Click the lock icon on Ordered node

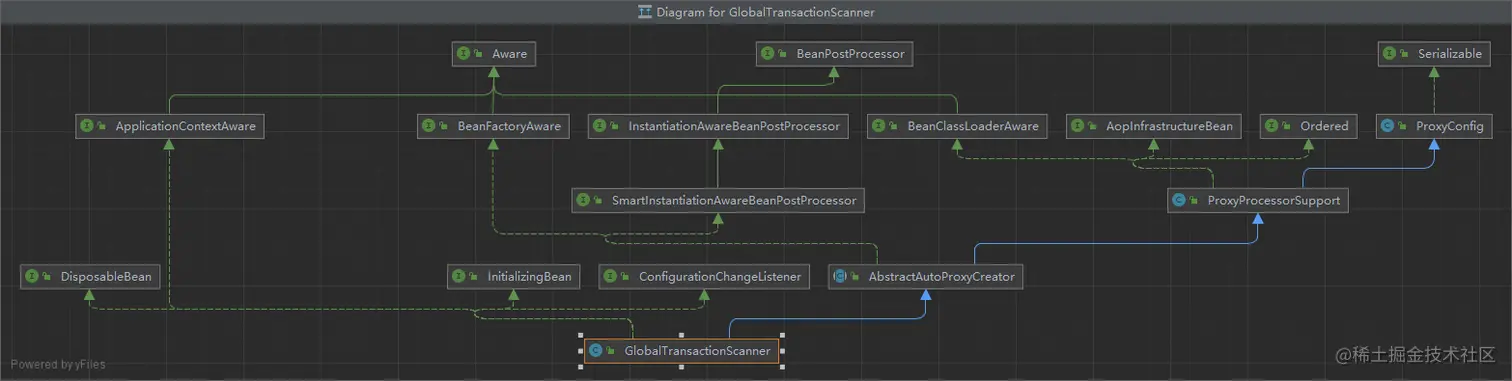[x=1287, y=126]
